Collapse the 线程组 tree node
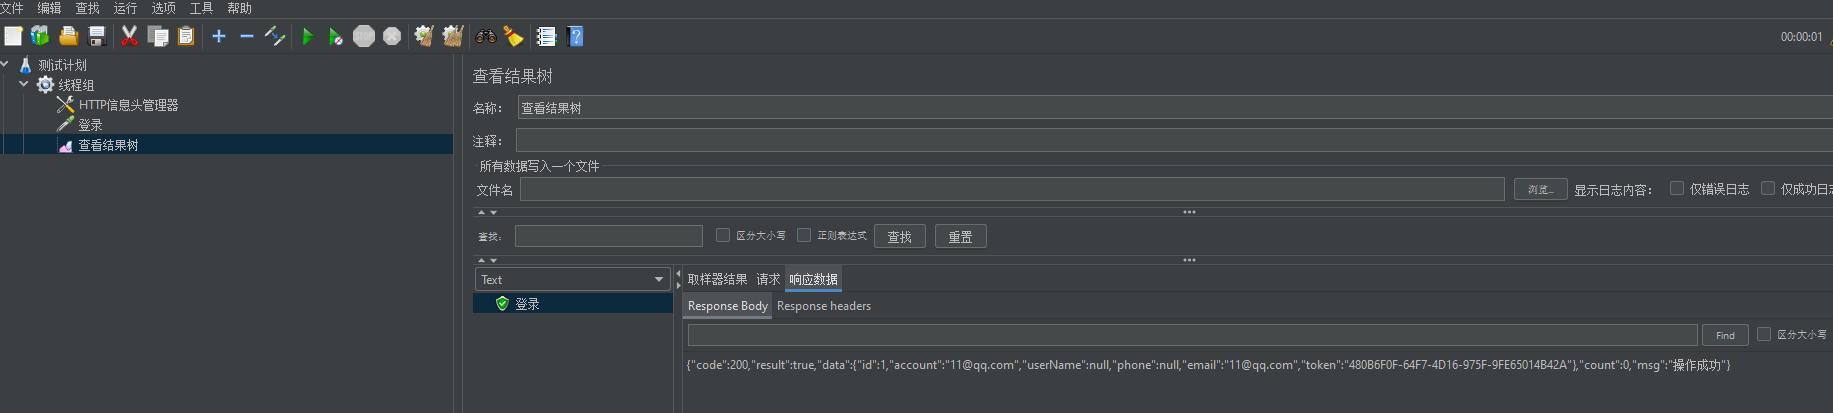Screen dimensions: 1833x413 click(24, 84)
